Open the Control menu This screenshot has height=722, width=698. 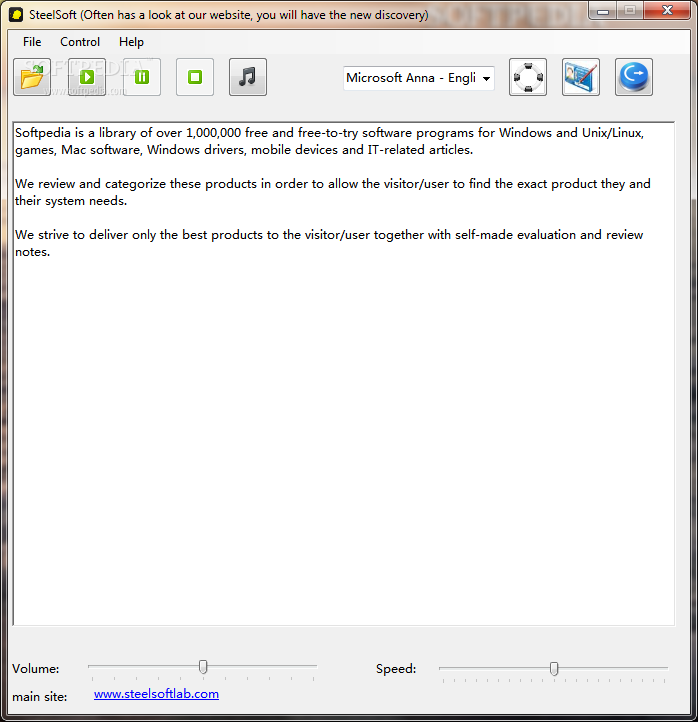coord(80,42)
